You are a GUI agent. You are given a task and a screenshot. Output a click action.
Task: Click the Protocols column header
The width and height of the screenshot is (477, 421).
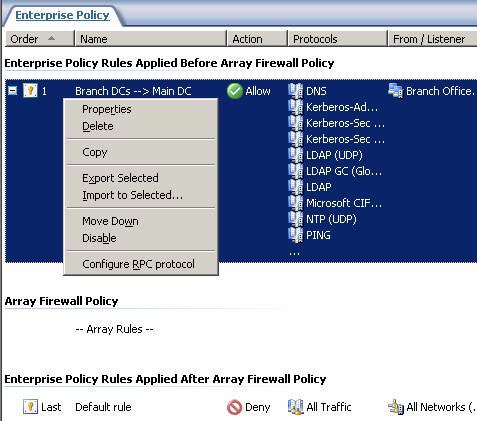(x=337, y=39)
